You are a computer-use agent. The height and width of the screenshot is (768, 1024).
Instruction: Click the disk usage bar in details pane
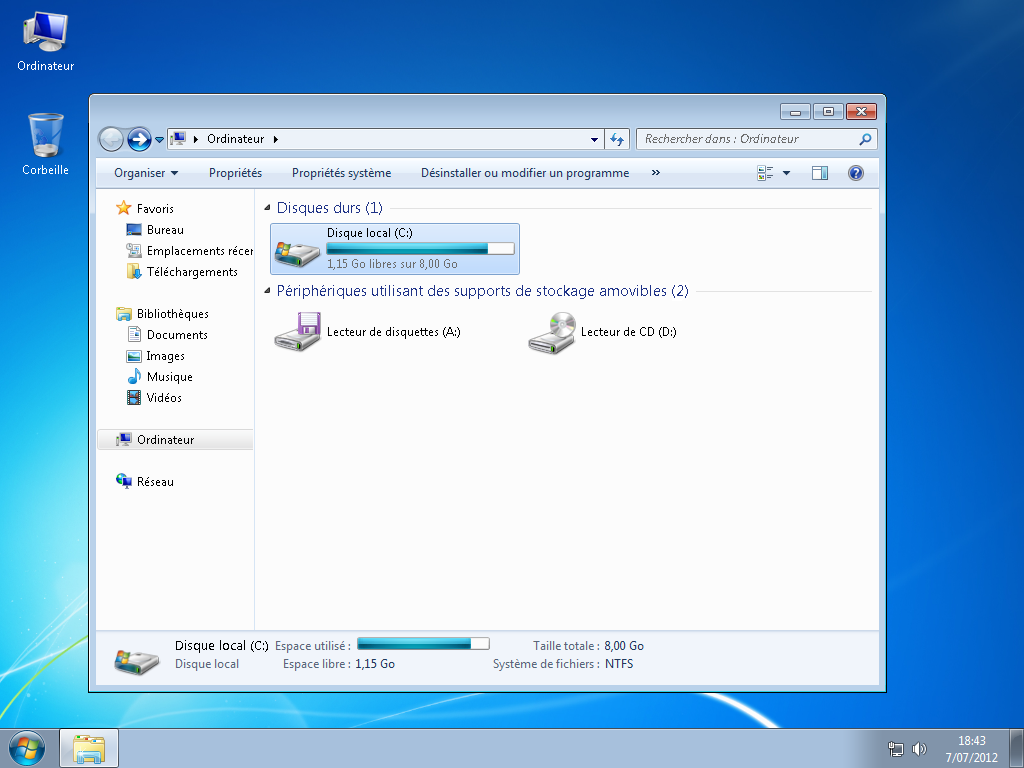pyautogui.click(x=423, y=644)
